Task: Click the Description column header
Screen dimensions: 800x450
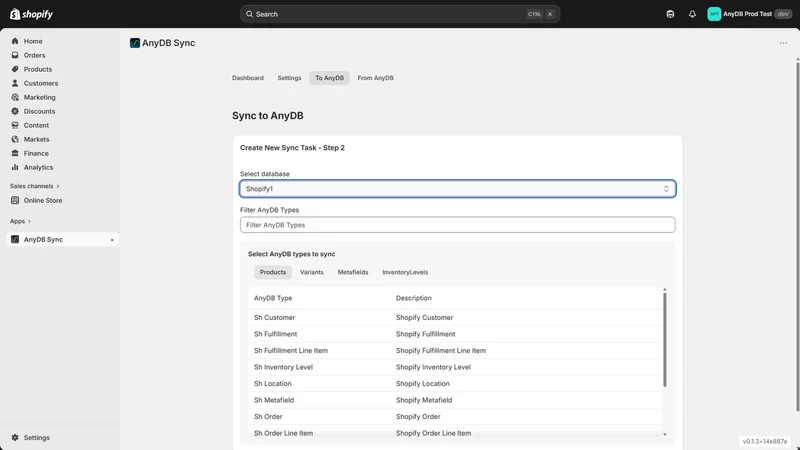Action: (x=414, y=298)
